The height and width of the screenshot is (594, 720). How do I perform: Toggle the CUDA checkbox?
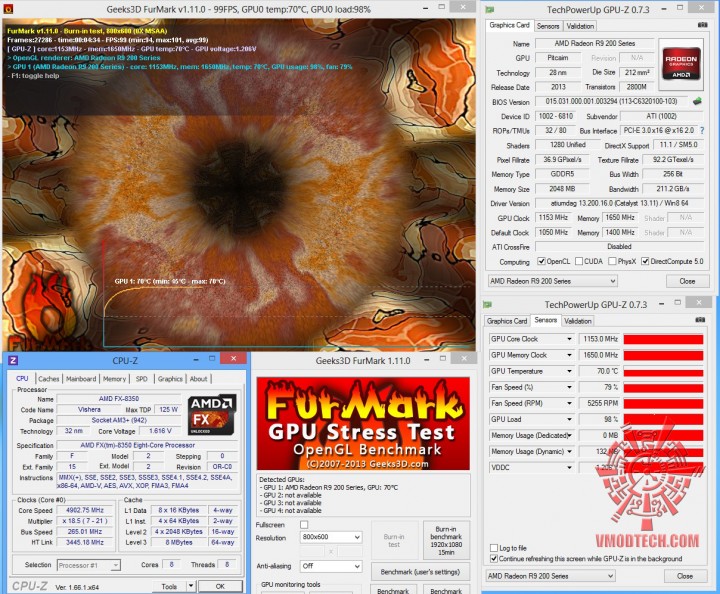pos(579,261)
